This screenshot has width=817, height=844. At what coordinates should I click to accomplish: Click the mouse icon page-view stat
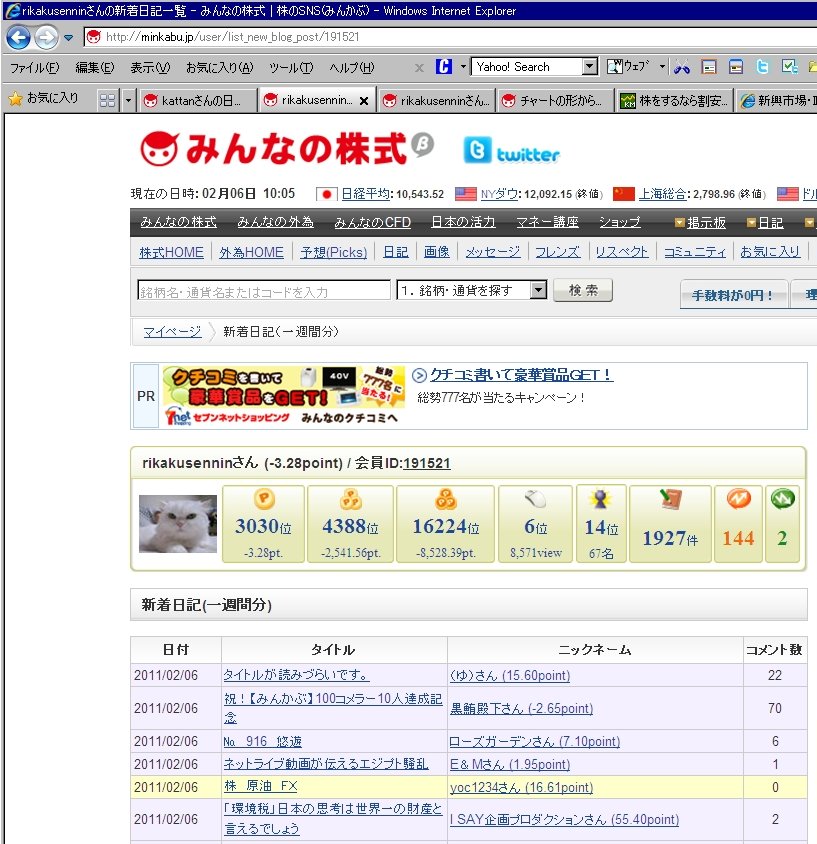coord(535,500)
